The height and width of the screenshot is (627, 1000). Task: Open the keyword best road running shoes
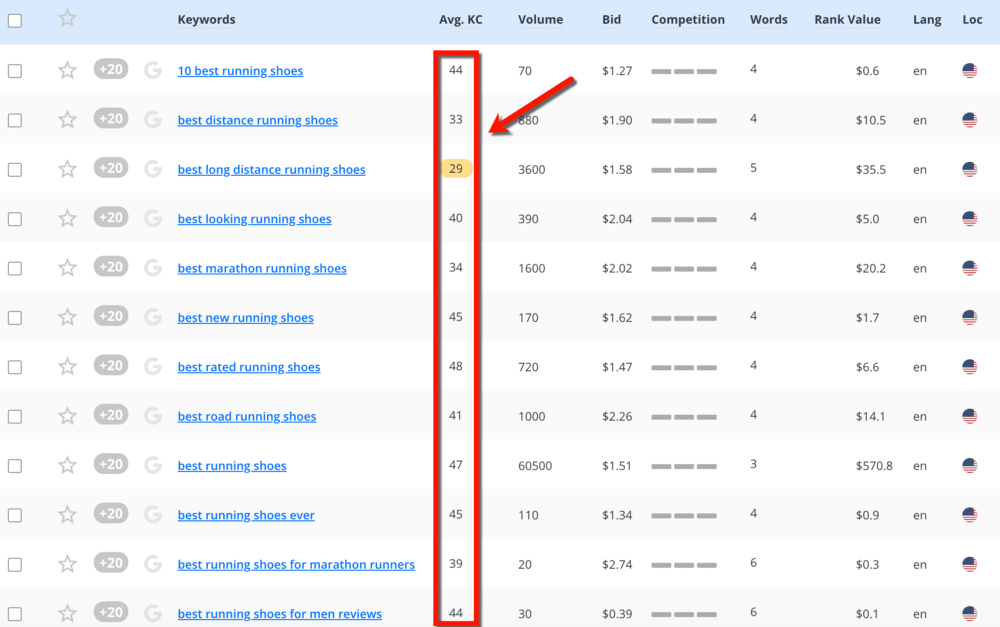click(x=247, y=416)
